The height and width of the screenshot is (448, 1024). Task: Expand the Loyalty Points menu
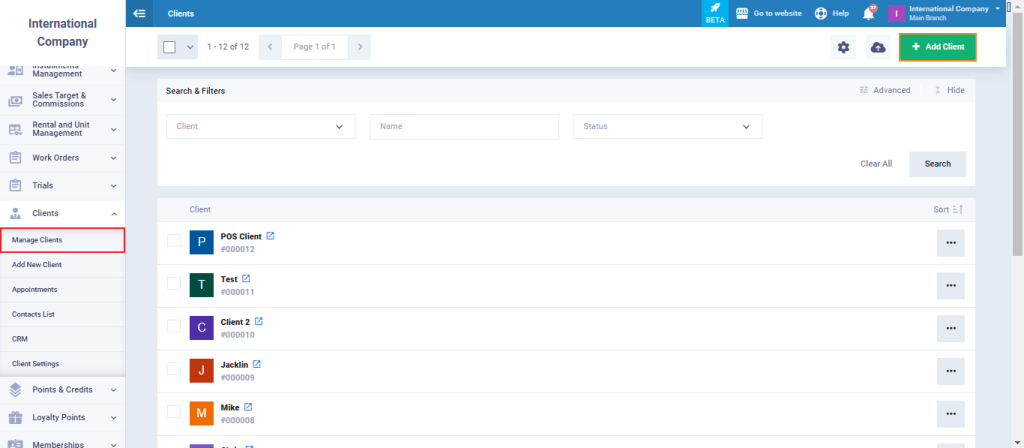pyautogui.click(x=114, y=417)
